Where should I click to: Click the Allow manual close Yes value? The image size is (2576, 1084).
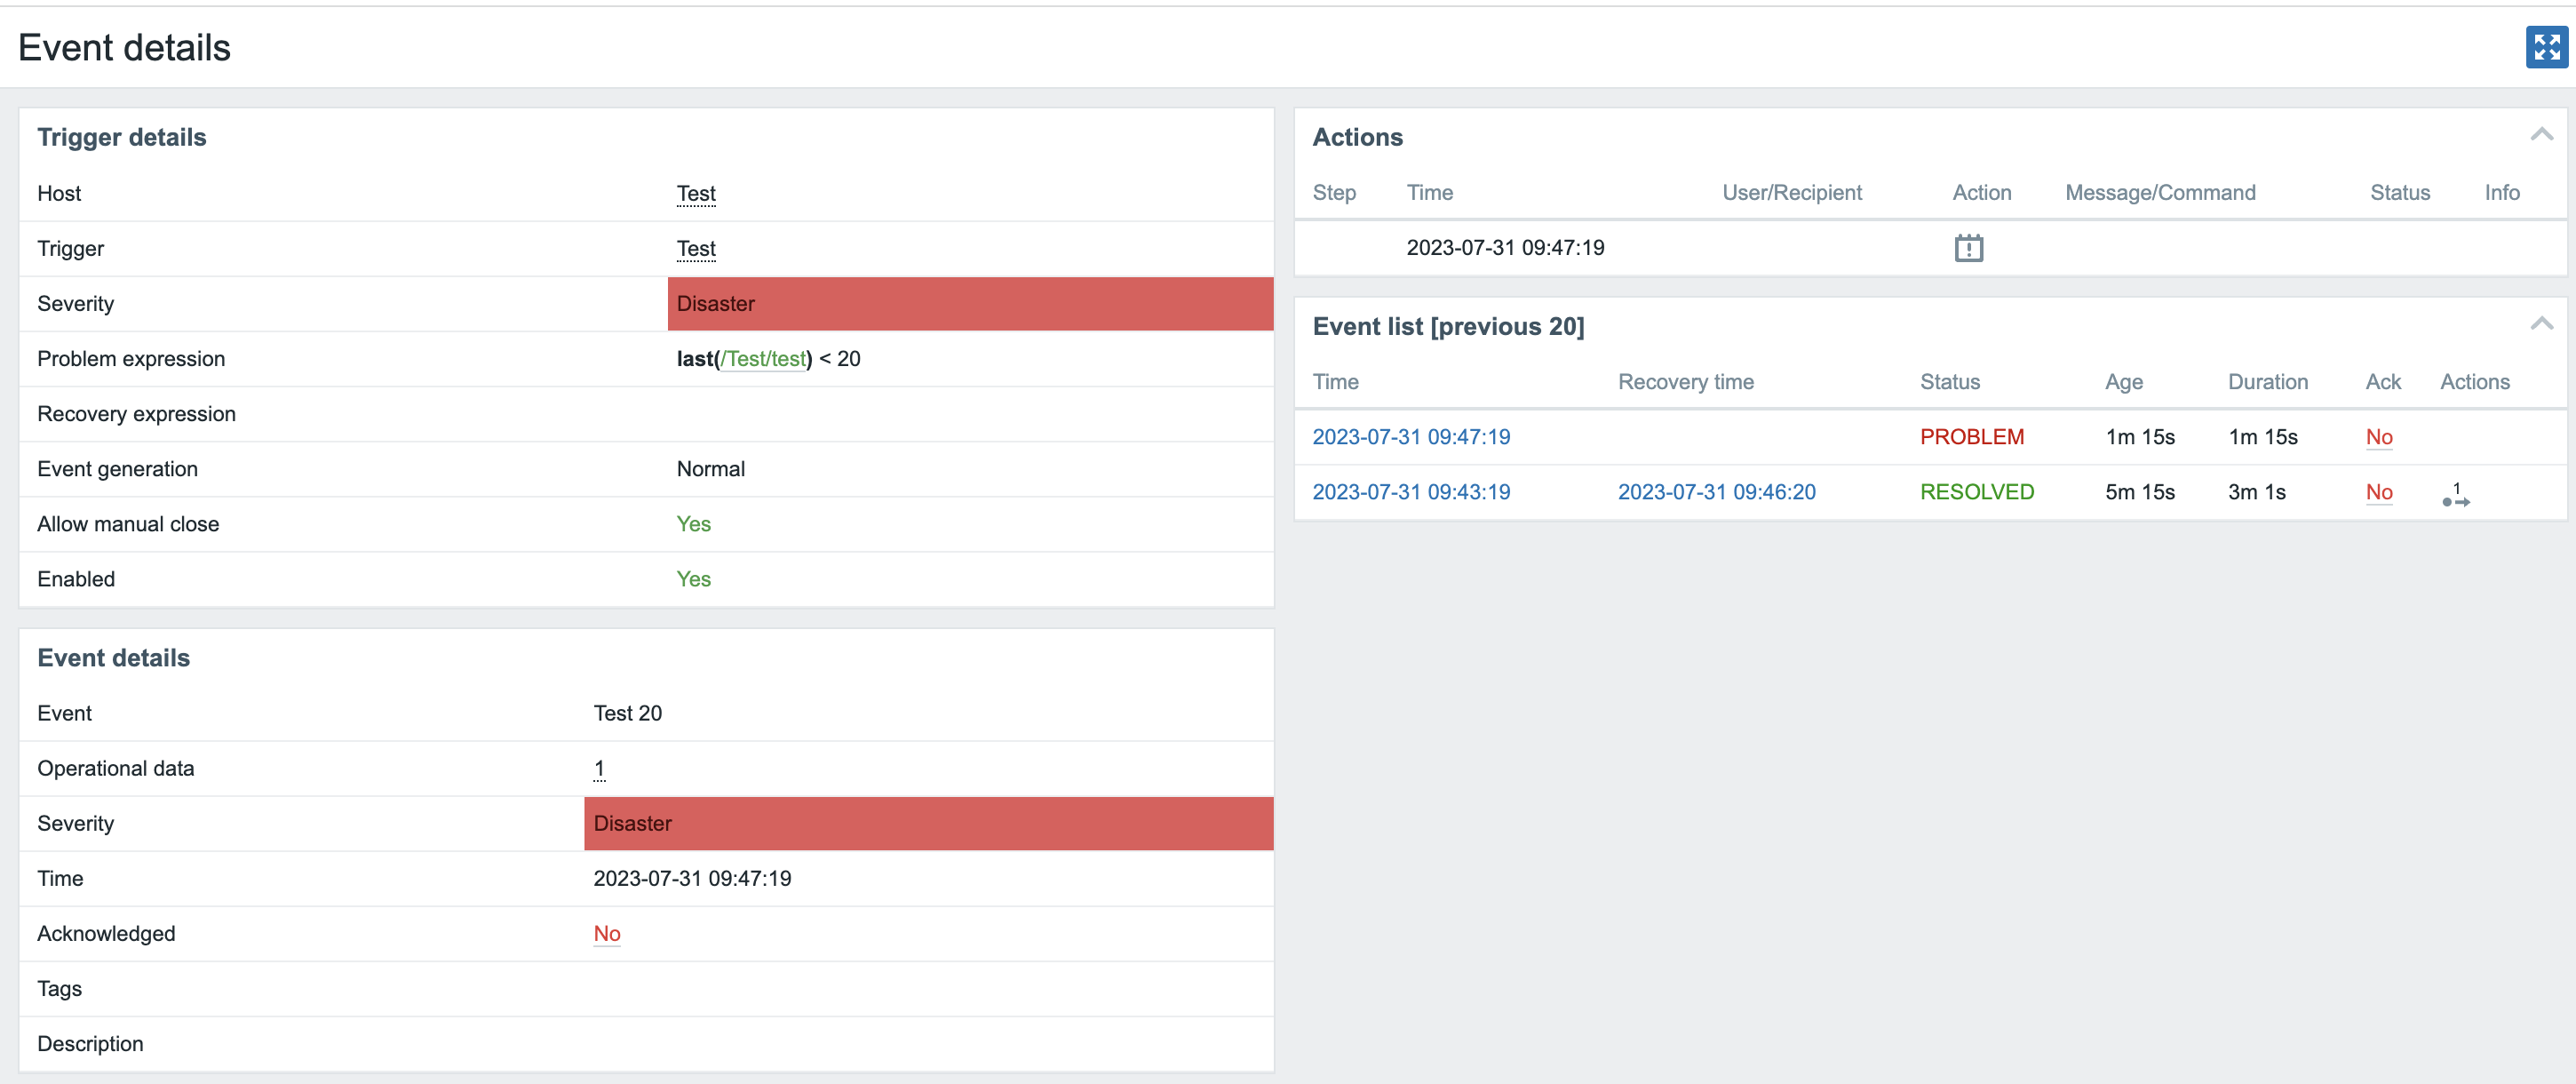pyautogui.click(x=693, y=524)
